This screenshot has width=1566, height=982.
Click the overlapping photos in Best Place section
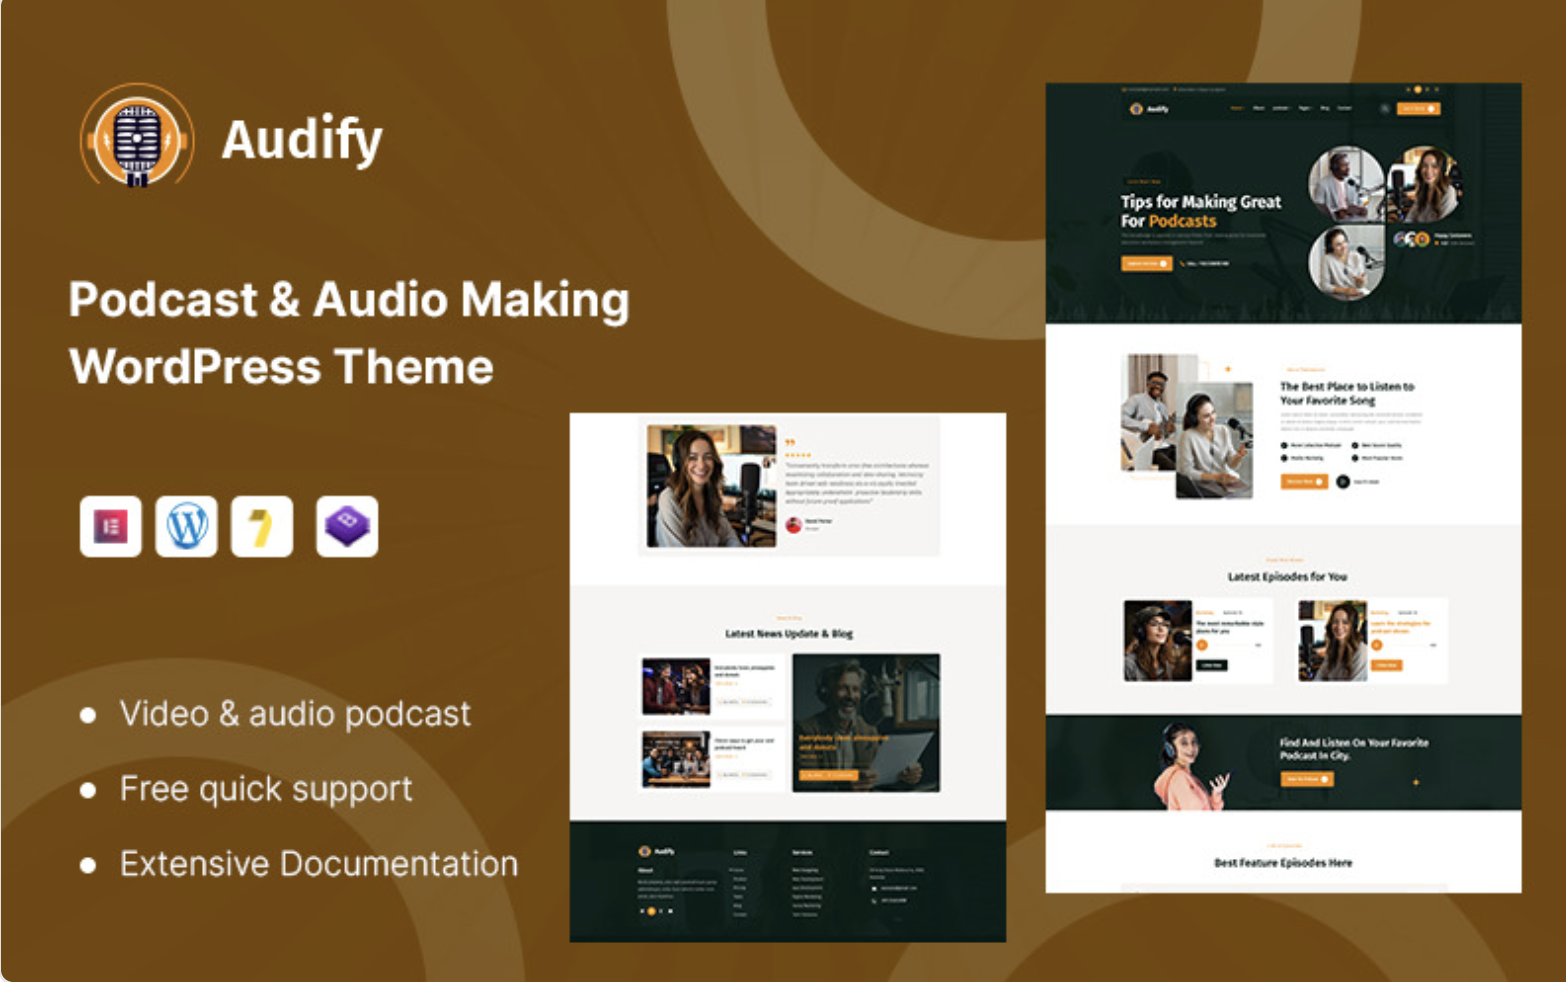[x=1187, y=426]
